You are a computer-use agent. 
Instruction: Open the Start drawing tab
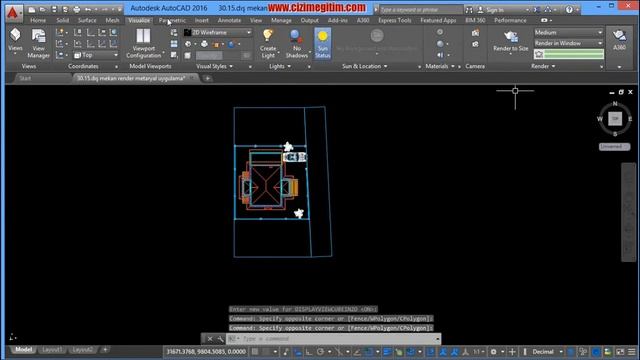[x=25, y=78]
